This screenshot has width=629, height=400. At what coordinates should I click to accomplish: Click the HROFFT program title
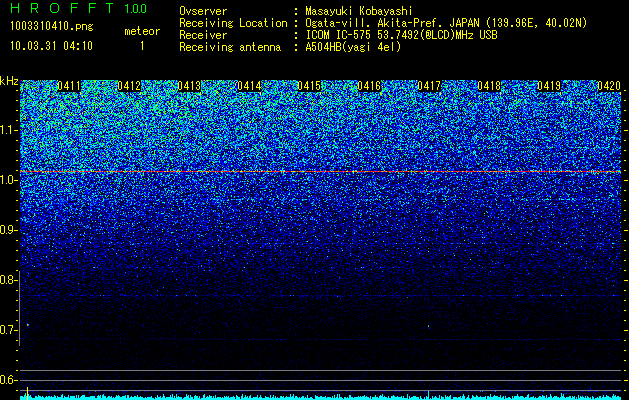coord(62,8)
